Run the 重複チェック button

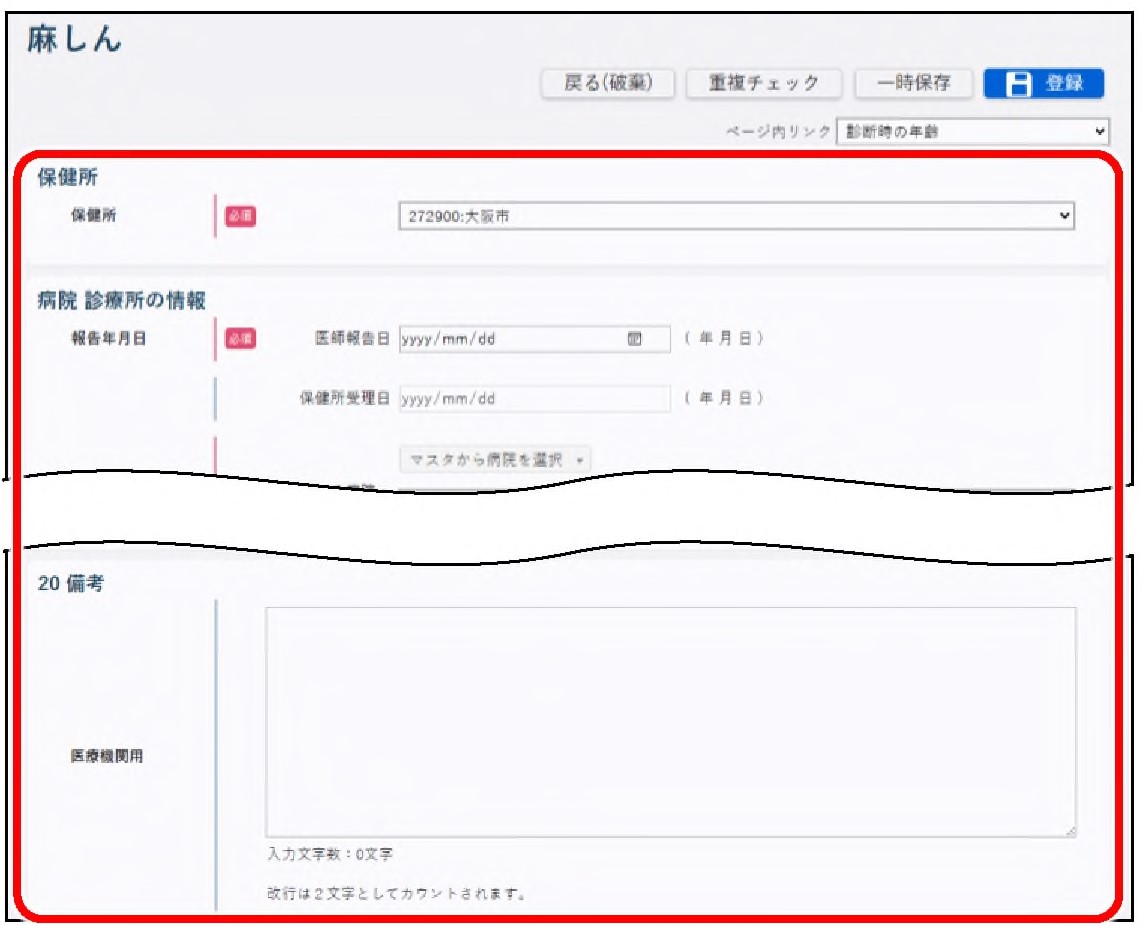tap(764, 84)
